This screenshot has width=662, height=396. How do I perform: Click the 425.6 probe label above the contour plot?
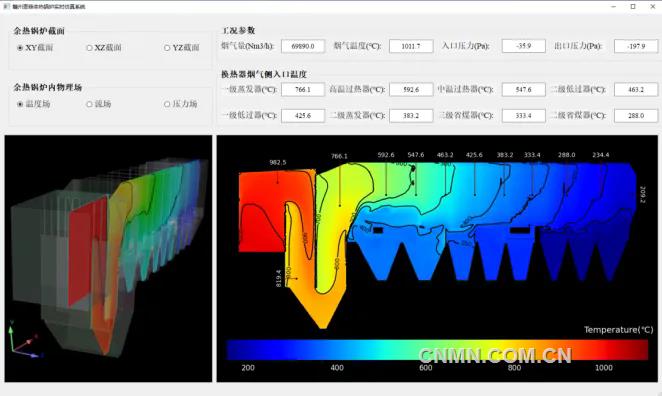[474, 155]
